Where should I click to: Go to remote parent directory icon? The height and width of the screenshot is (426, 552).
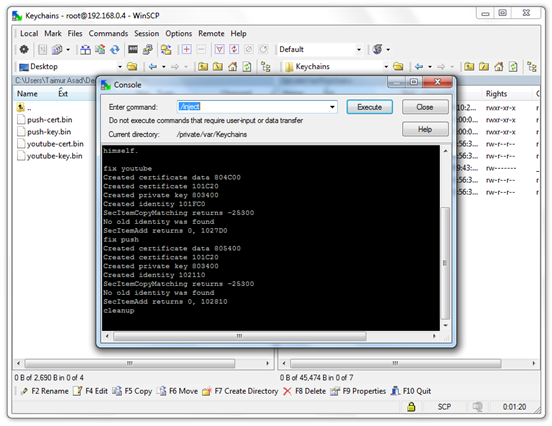click(469, 66)
